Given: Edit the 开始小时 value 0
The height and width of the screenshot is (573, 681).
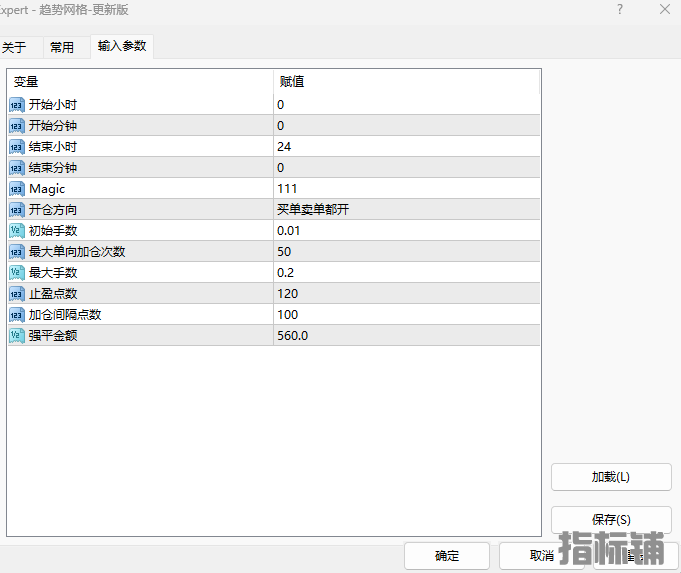Looking at the screenshot, I should pyautogui.click(x=407, y=105).
